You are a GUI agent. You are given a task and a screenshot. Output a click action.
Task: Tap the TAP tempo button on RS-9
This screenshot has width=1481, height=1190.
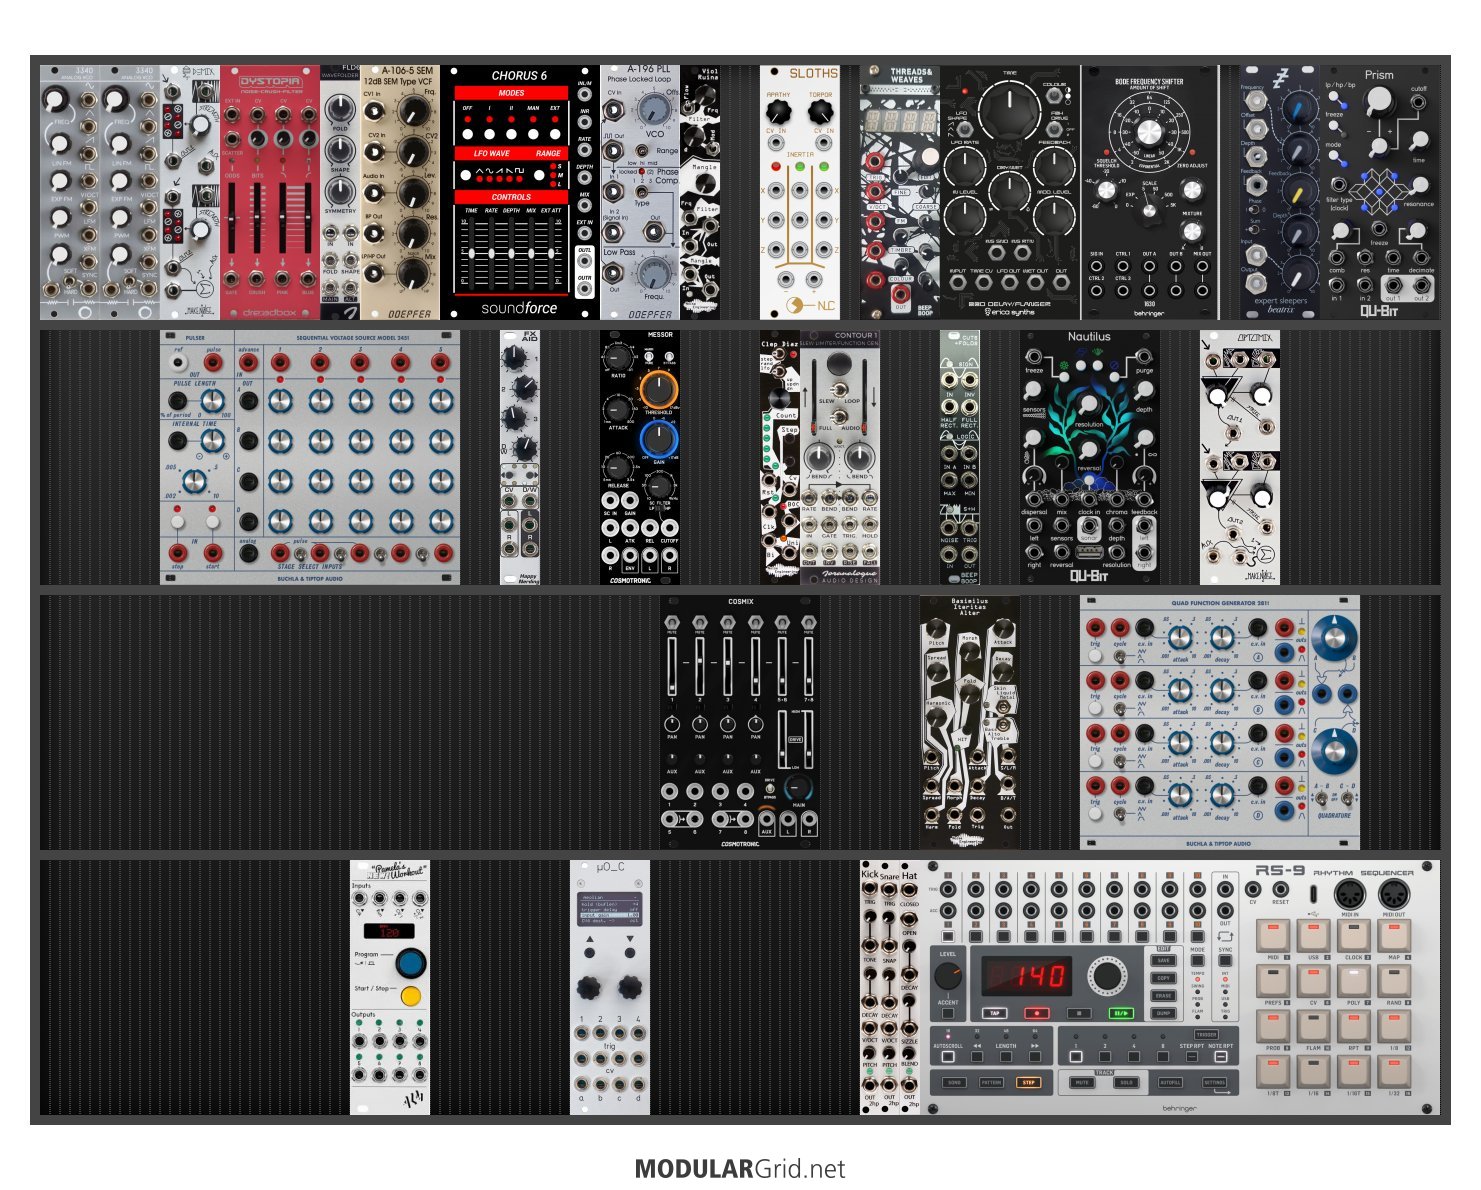[x=995, y=1013]
